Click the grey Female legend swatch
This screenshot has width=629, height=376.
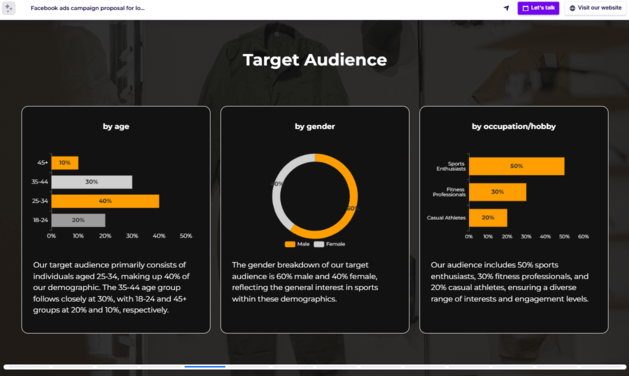[x=319, y=244]
